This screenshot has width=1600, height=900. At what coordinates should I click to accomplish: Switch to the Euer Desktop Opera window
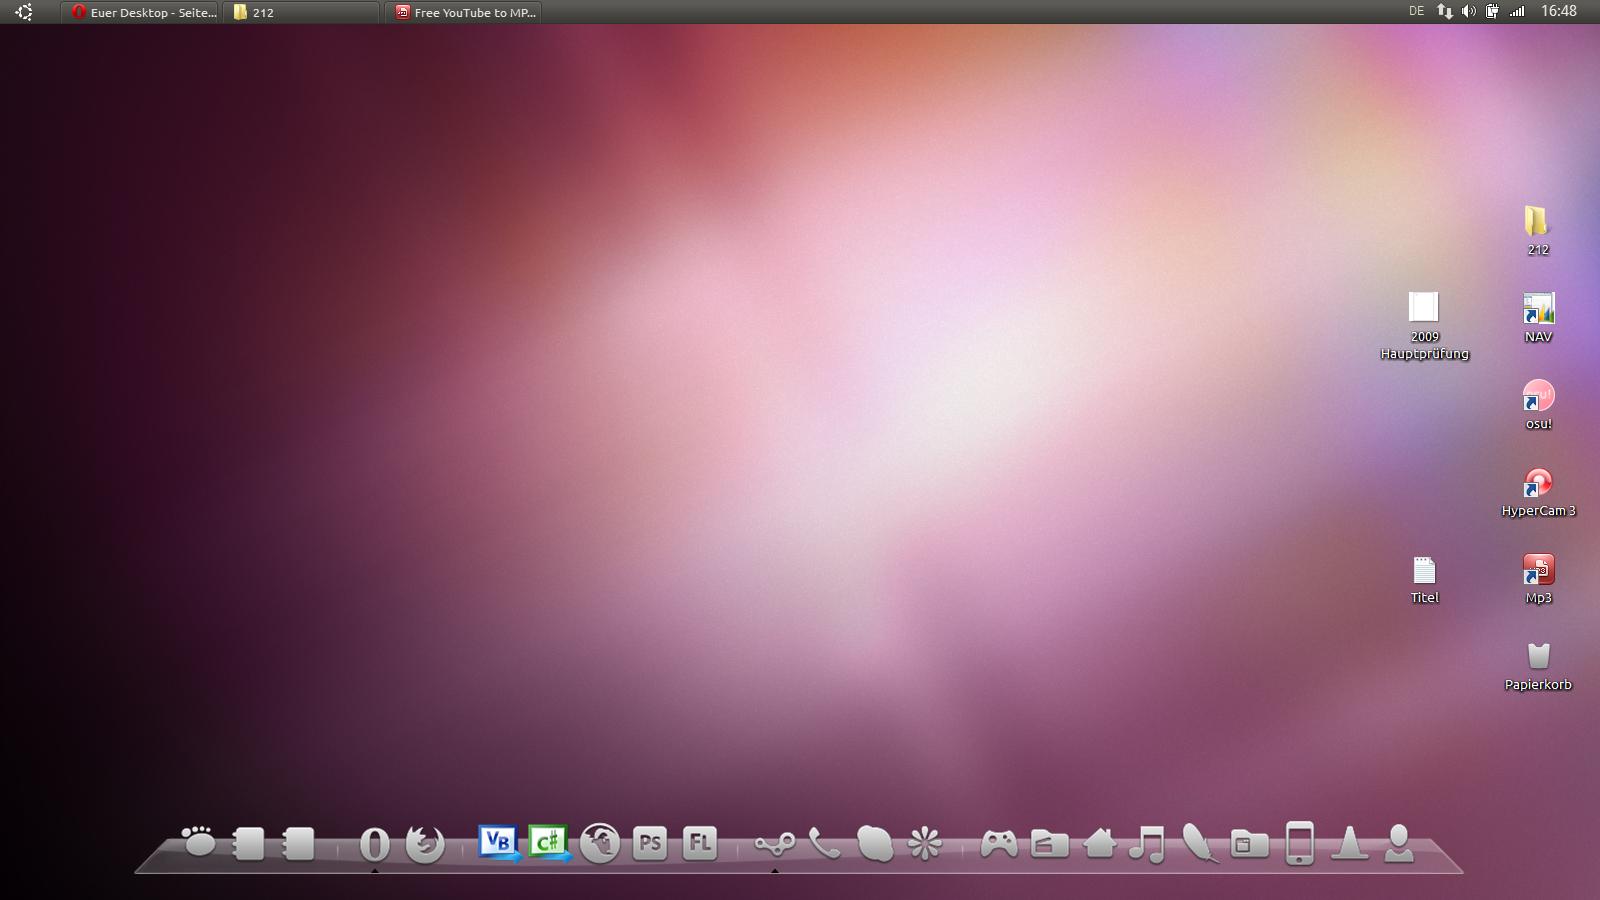pos(142,12)
